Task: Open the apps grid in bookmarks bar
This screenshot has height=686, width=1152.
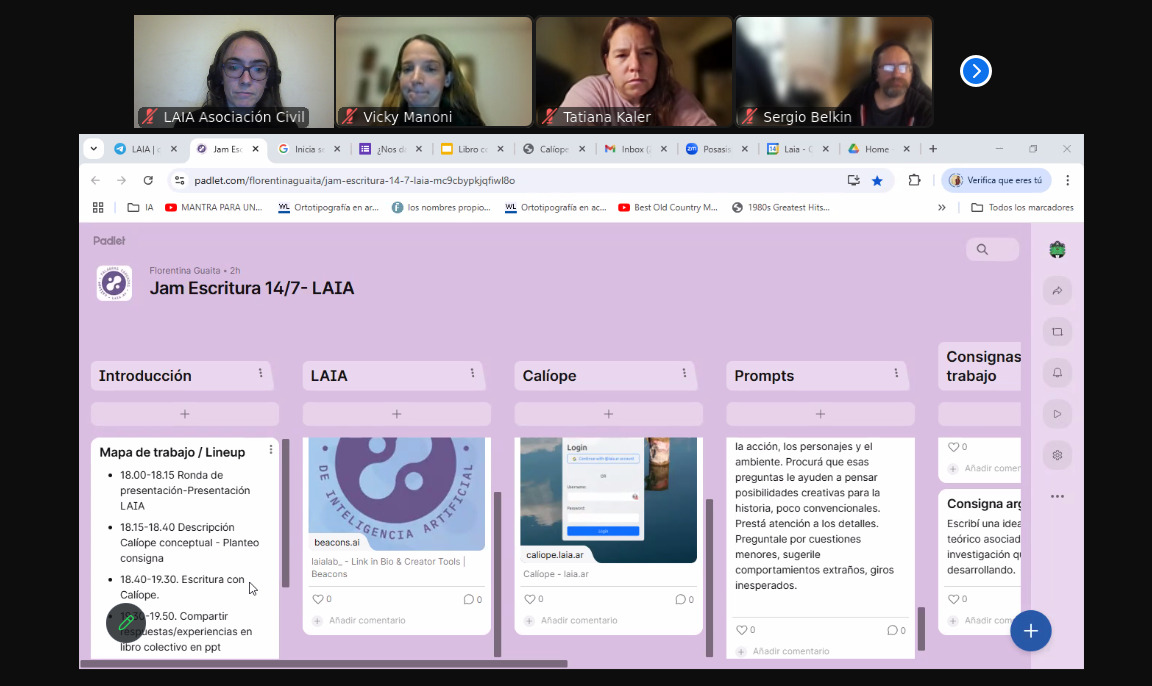Action: [x=98, y=208]
